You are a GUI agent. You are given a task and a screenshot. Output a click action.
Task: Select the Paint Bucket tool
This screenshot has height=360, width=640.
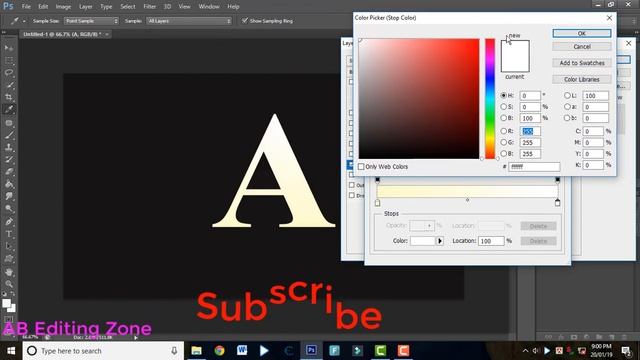[9, 184]
